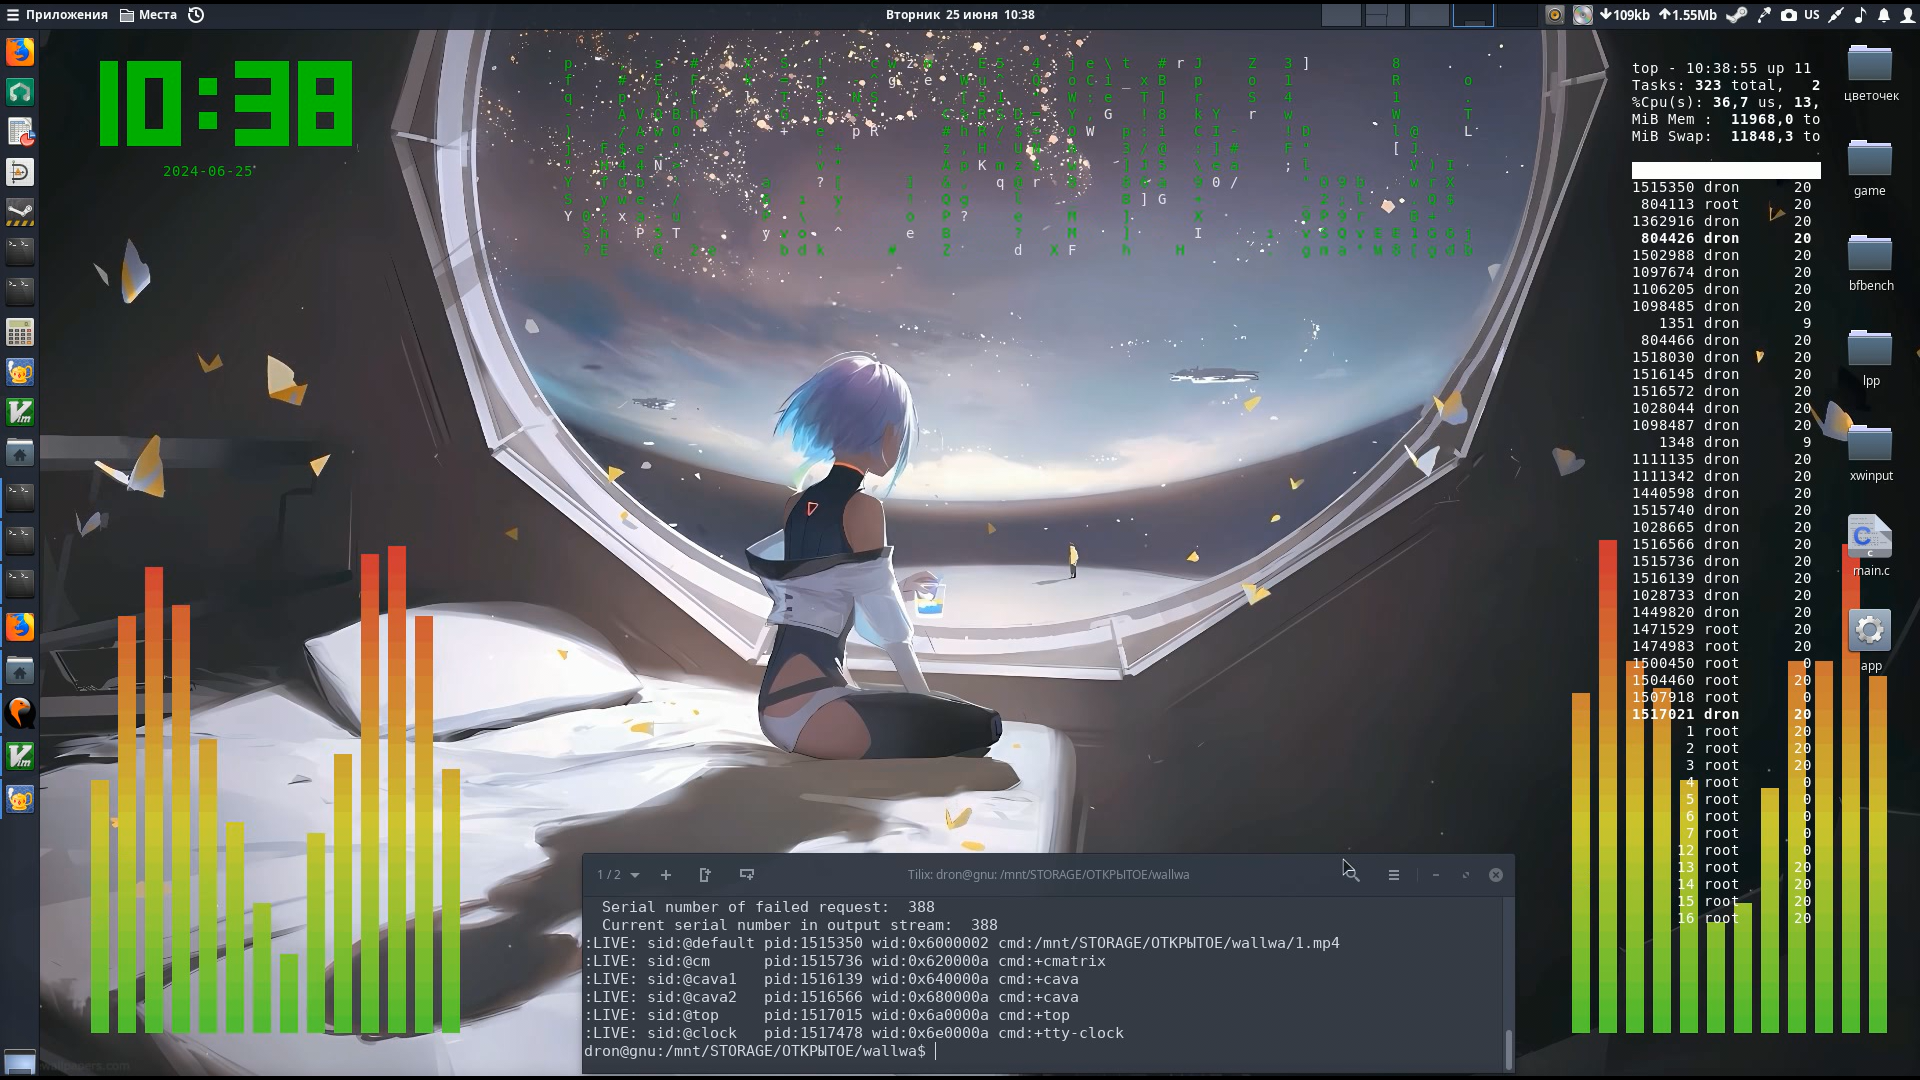Open the search icon in the Tilix header

tap(1352, 875)
